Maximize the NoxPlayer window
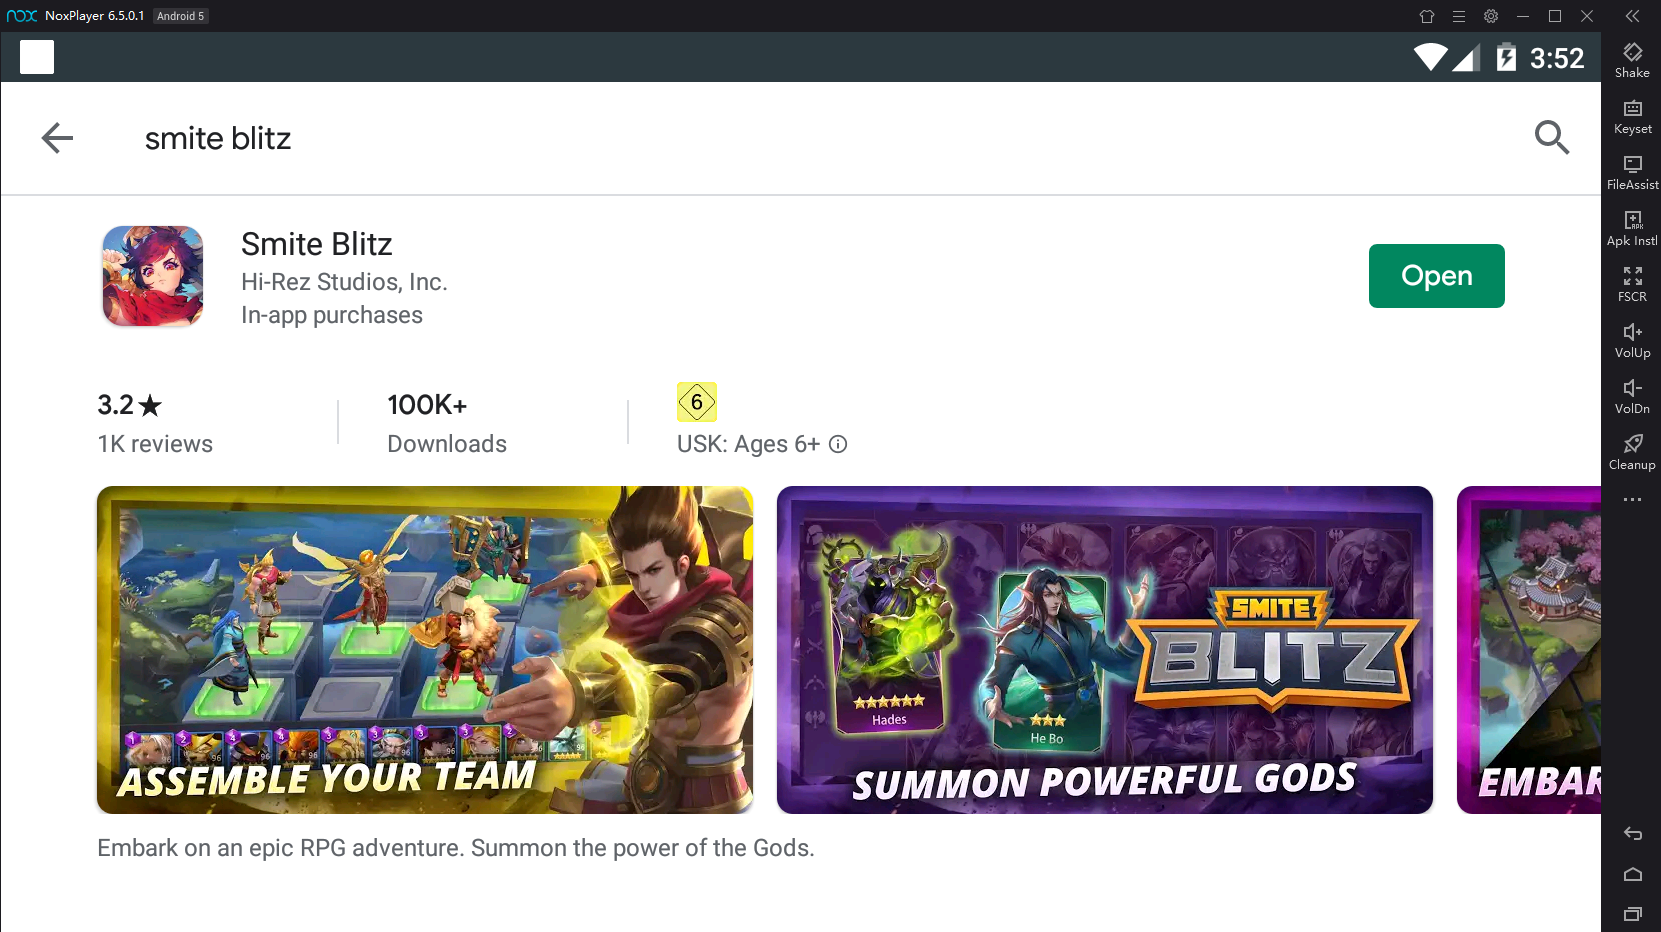The height and width of the screenshot is (932, 1661). (1555, 16)
